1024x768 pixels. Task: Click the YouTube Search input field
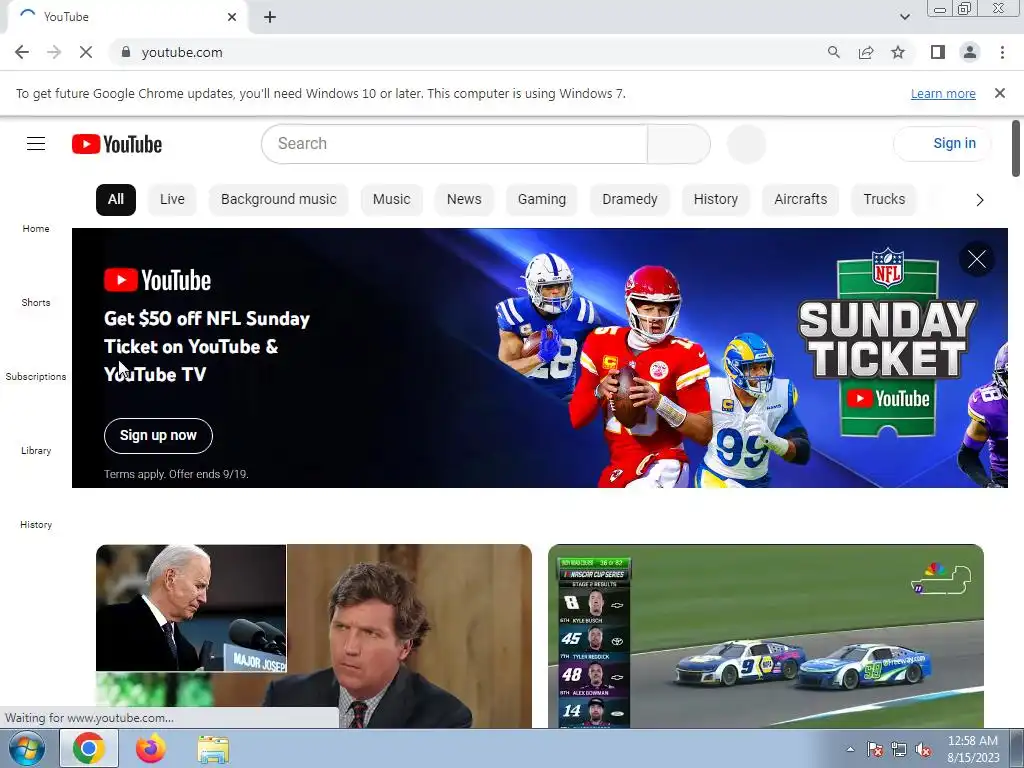pos(455,144)
